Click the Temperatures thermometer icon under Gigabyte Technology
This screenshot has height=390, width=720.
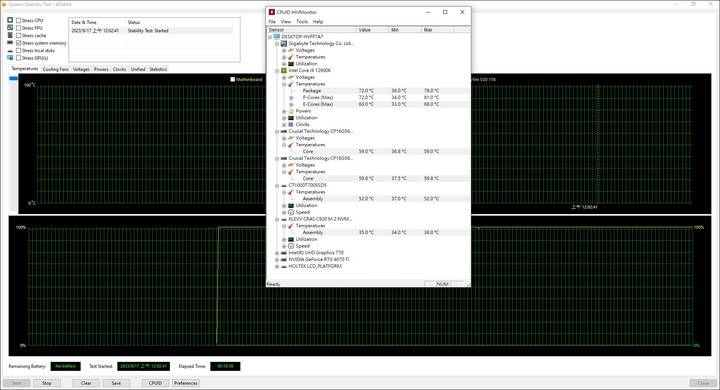291,57
